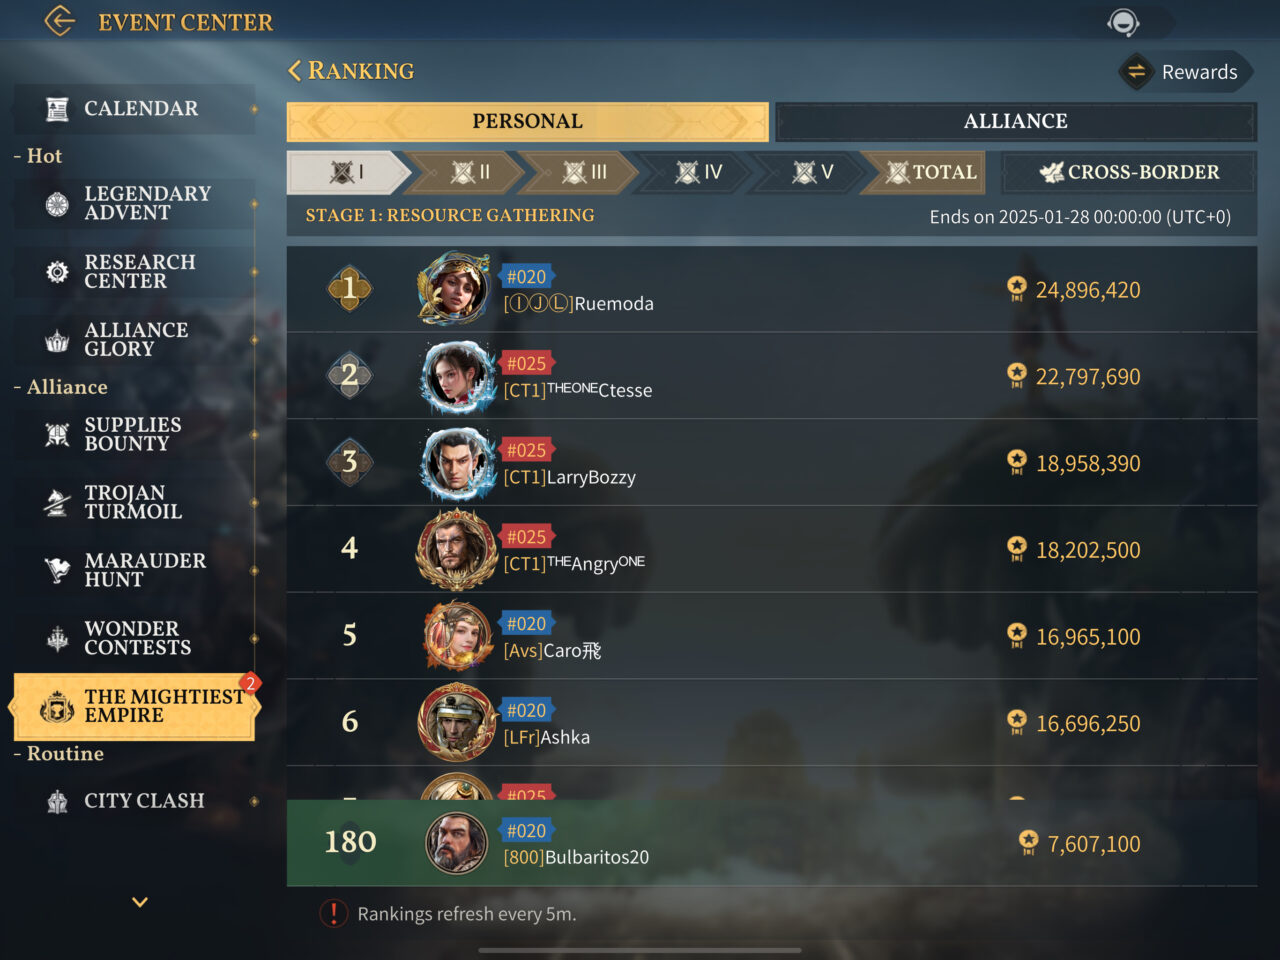
Task: Open the Calendar event icon
Action: coord(57,109)
